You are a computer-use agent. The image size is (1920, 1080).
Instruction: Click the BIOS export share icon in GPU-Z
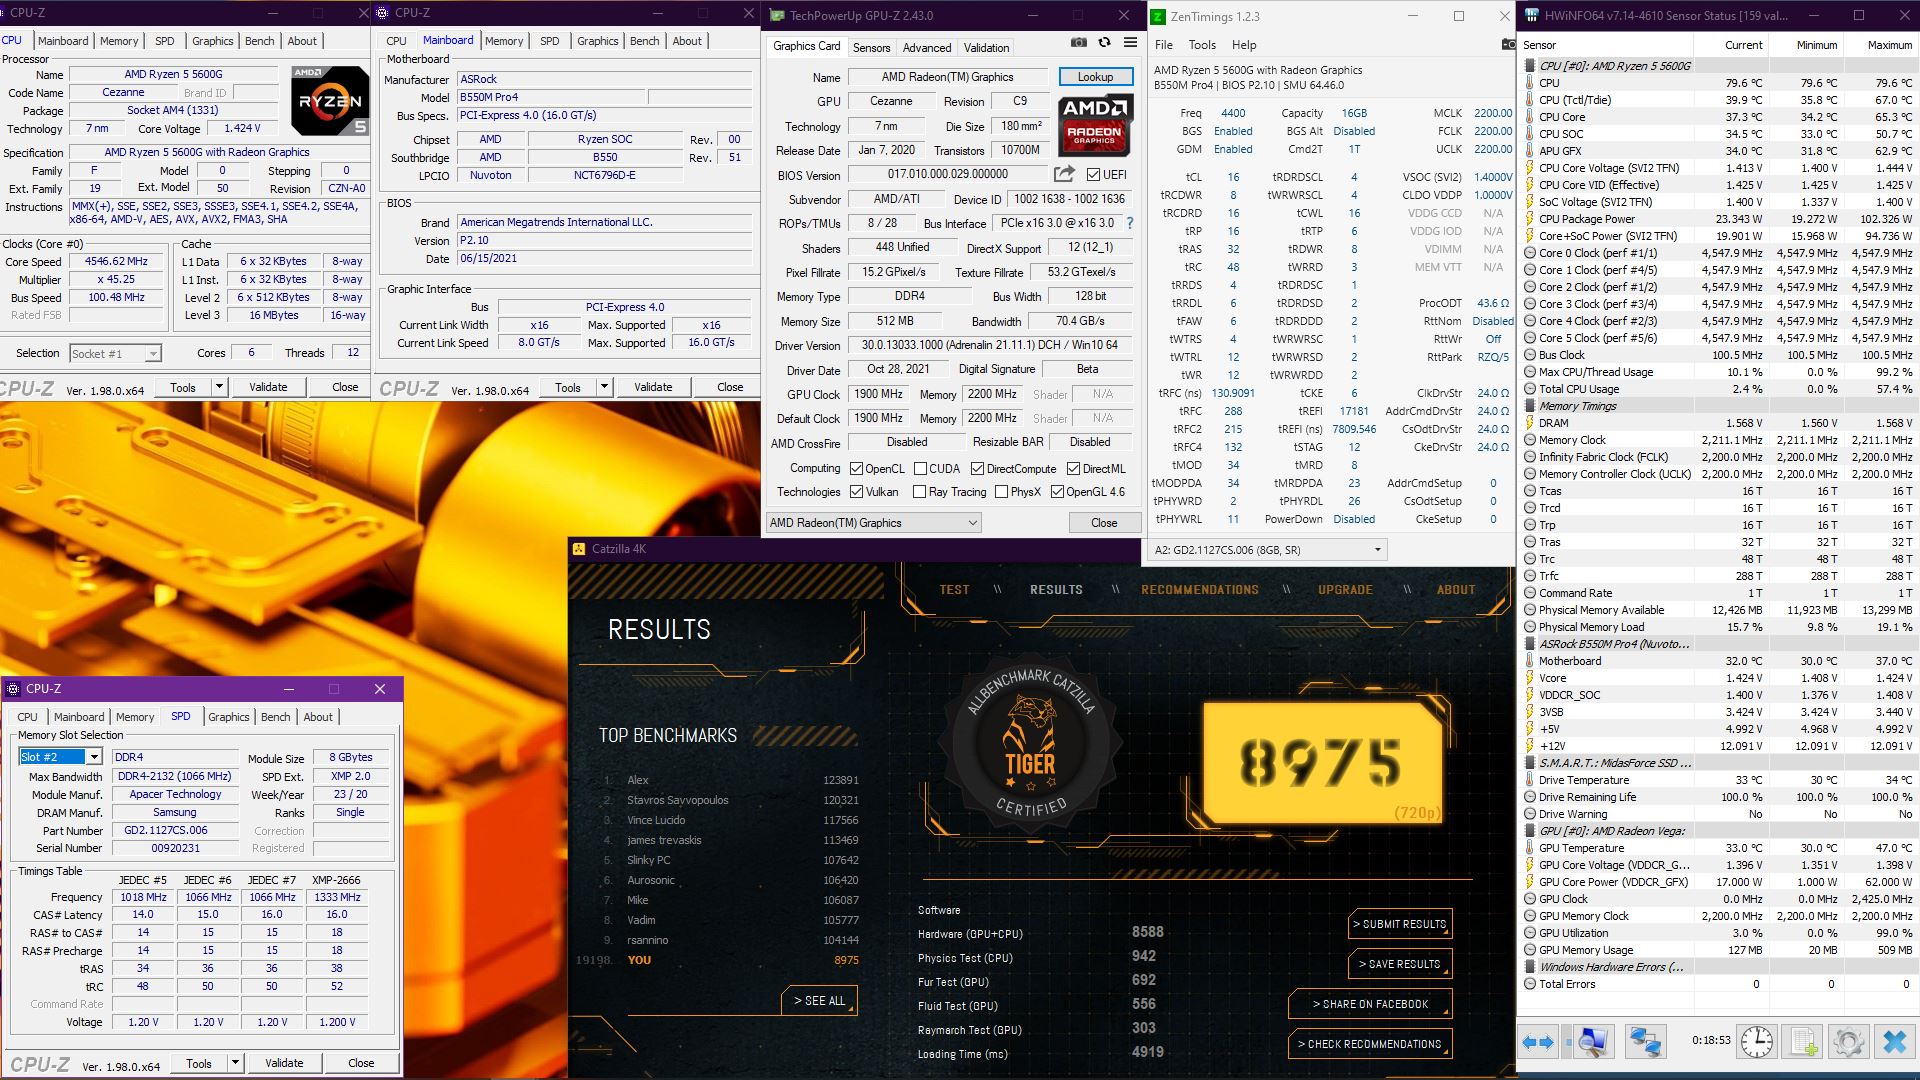[x=1064, y=174]
